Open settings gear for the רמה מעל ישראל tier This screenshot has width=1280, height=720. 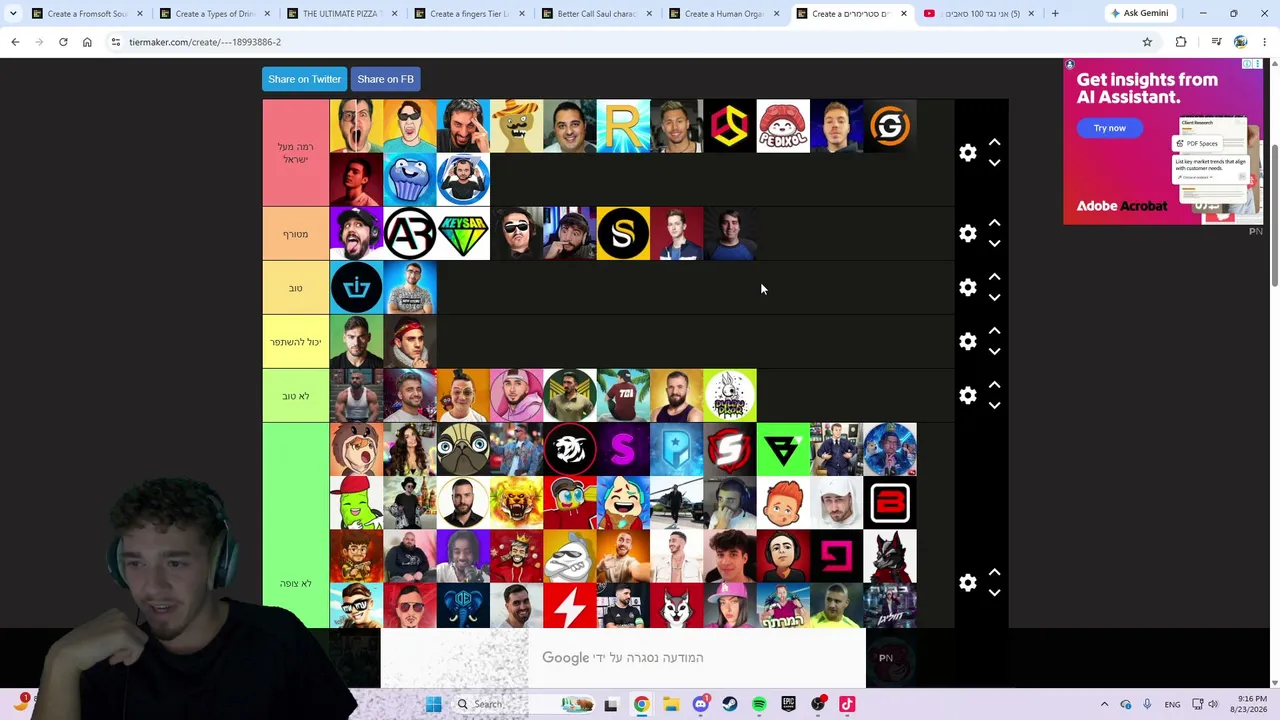(967, 152)
